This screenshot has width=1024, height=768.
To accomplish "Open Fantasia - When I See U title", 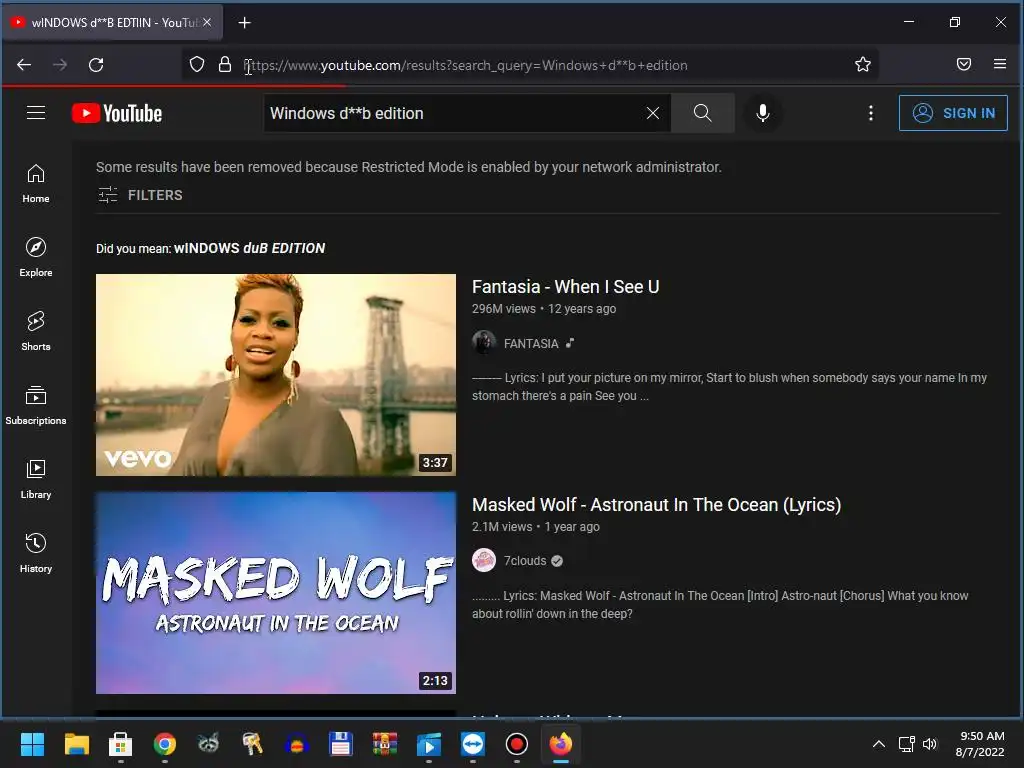I will pyautogui.click(x=566, y=287).
